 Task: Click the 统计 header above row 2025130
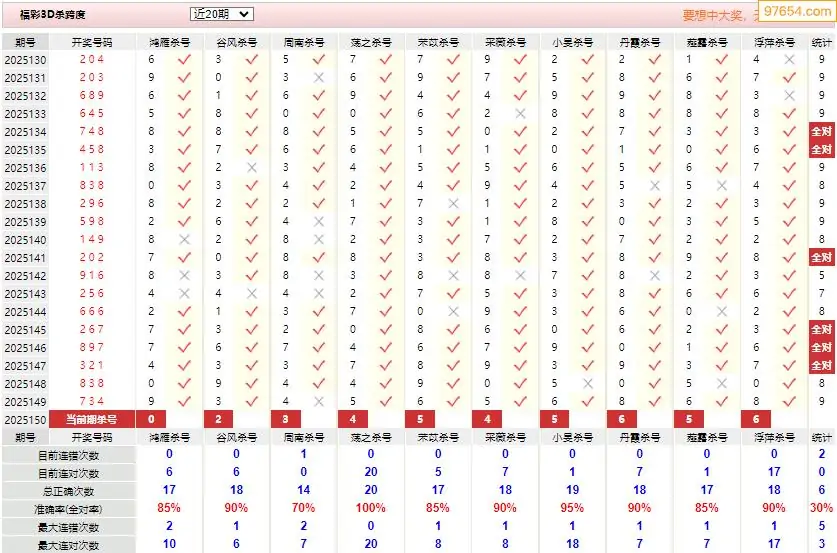click(822, 42)
